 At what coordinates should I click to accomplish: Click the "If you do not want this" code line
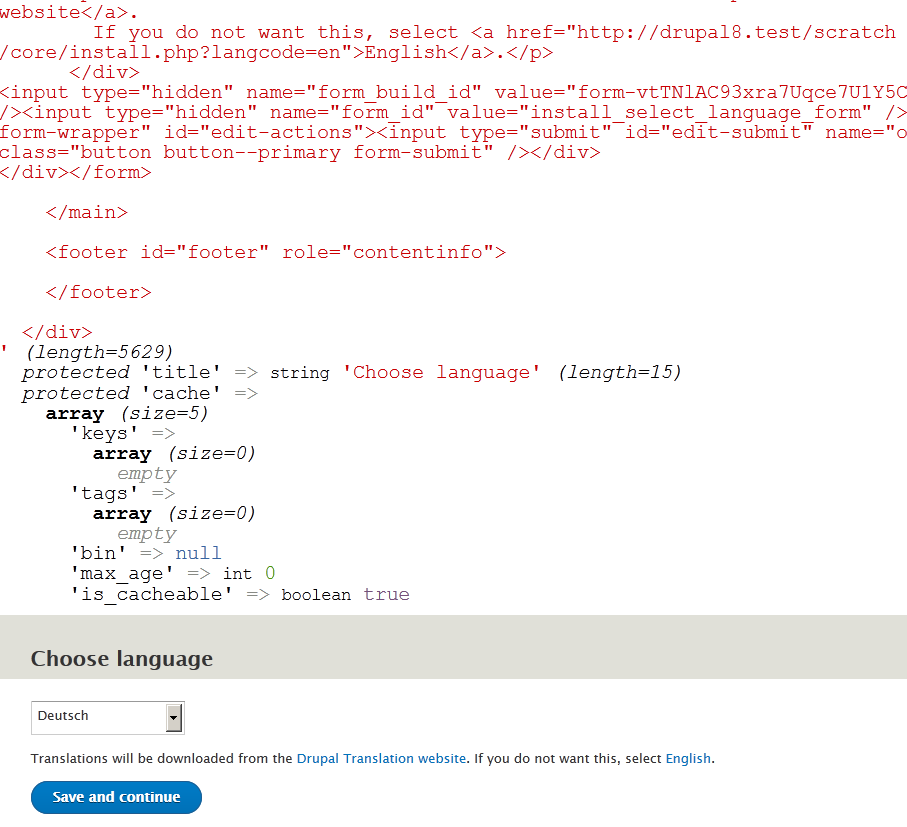click(x=495, y=32)
